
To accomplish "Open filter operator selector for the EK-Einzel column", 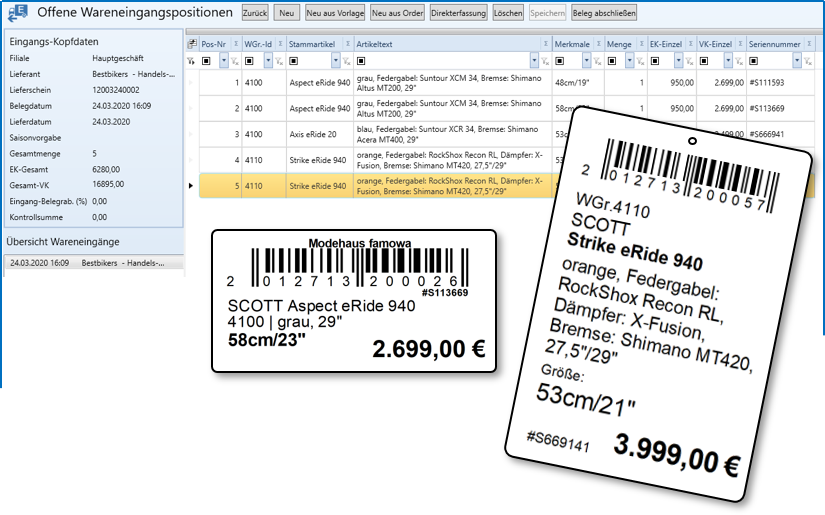I will pyautogui.click(x=655, y=62).
